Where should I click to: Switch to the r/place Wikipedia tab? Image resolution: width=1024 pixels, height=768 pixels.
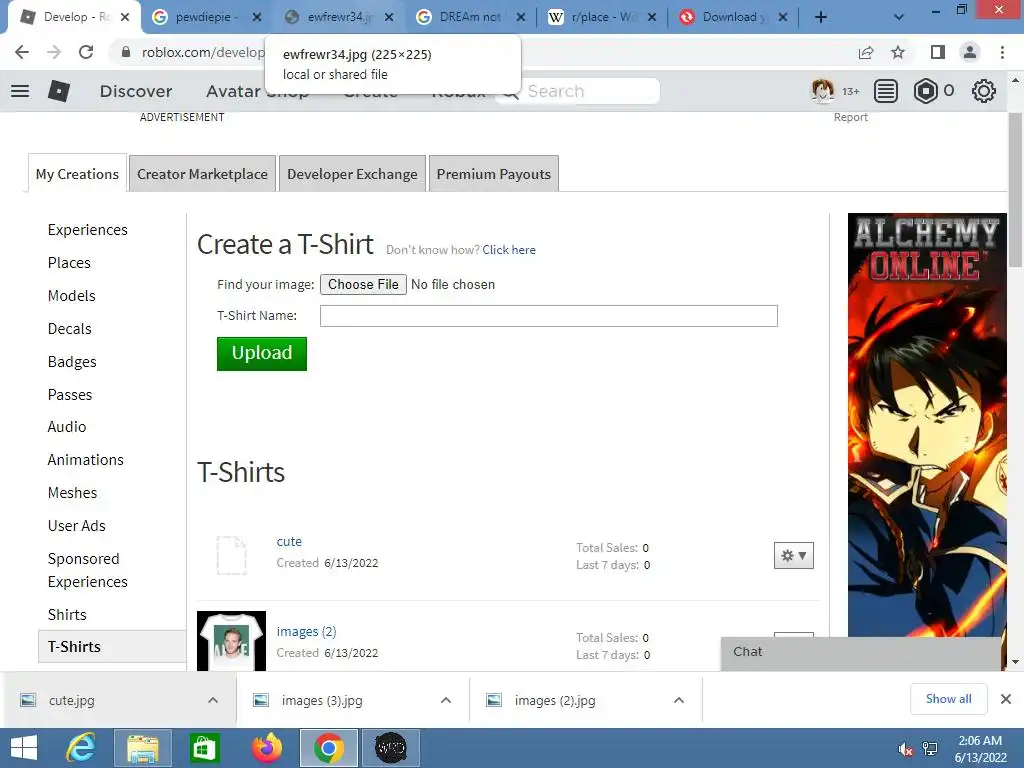(x=601, y=18)
